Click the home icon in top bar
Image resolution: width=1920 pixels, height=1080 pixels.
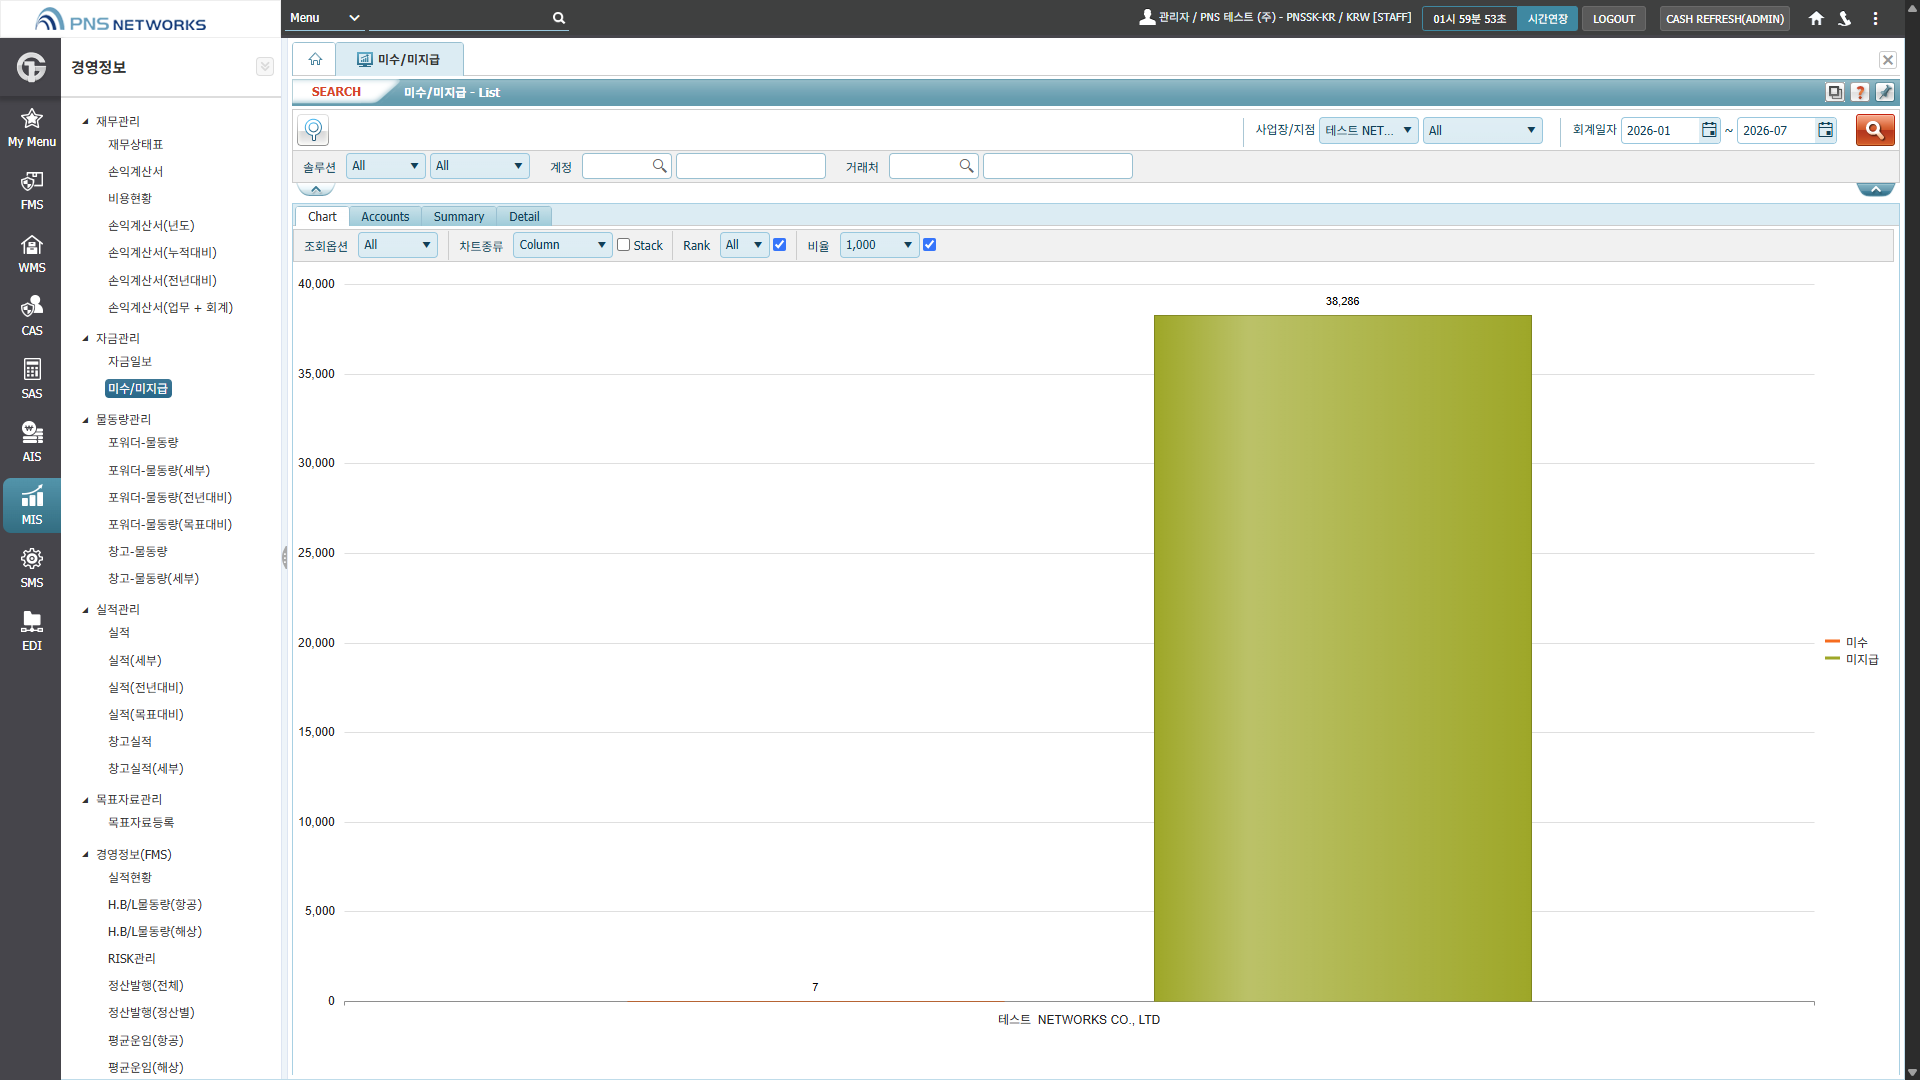pyautogui.click(x=1816, y=18)
